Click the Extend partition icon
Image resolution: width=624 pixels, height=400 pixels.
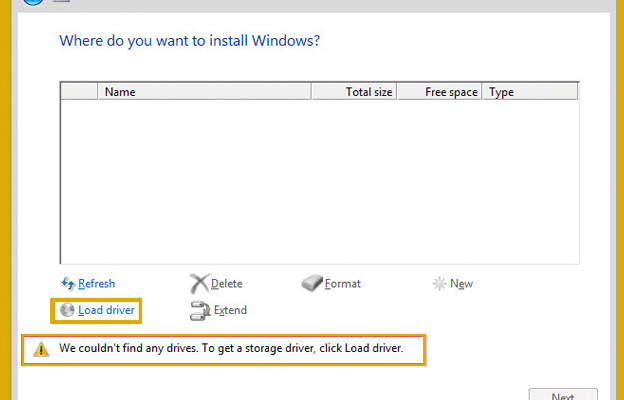coord(198,310)
